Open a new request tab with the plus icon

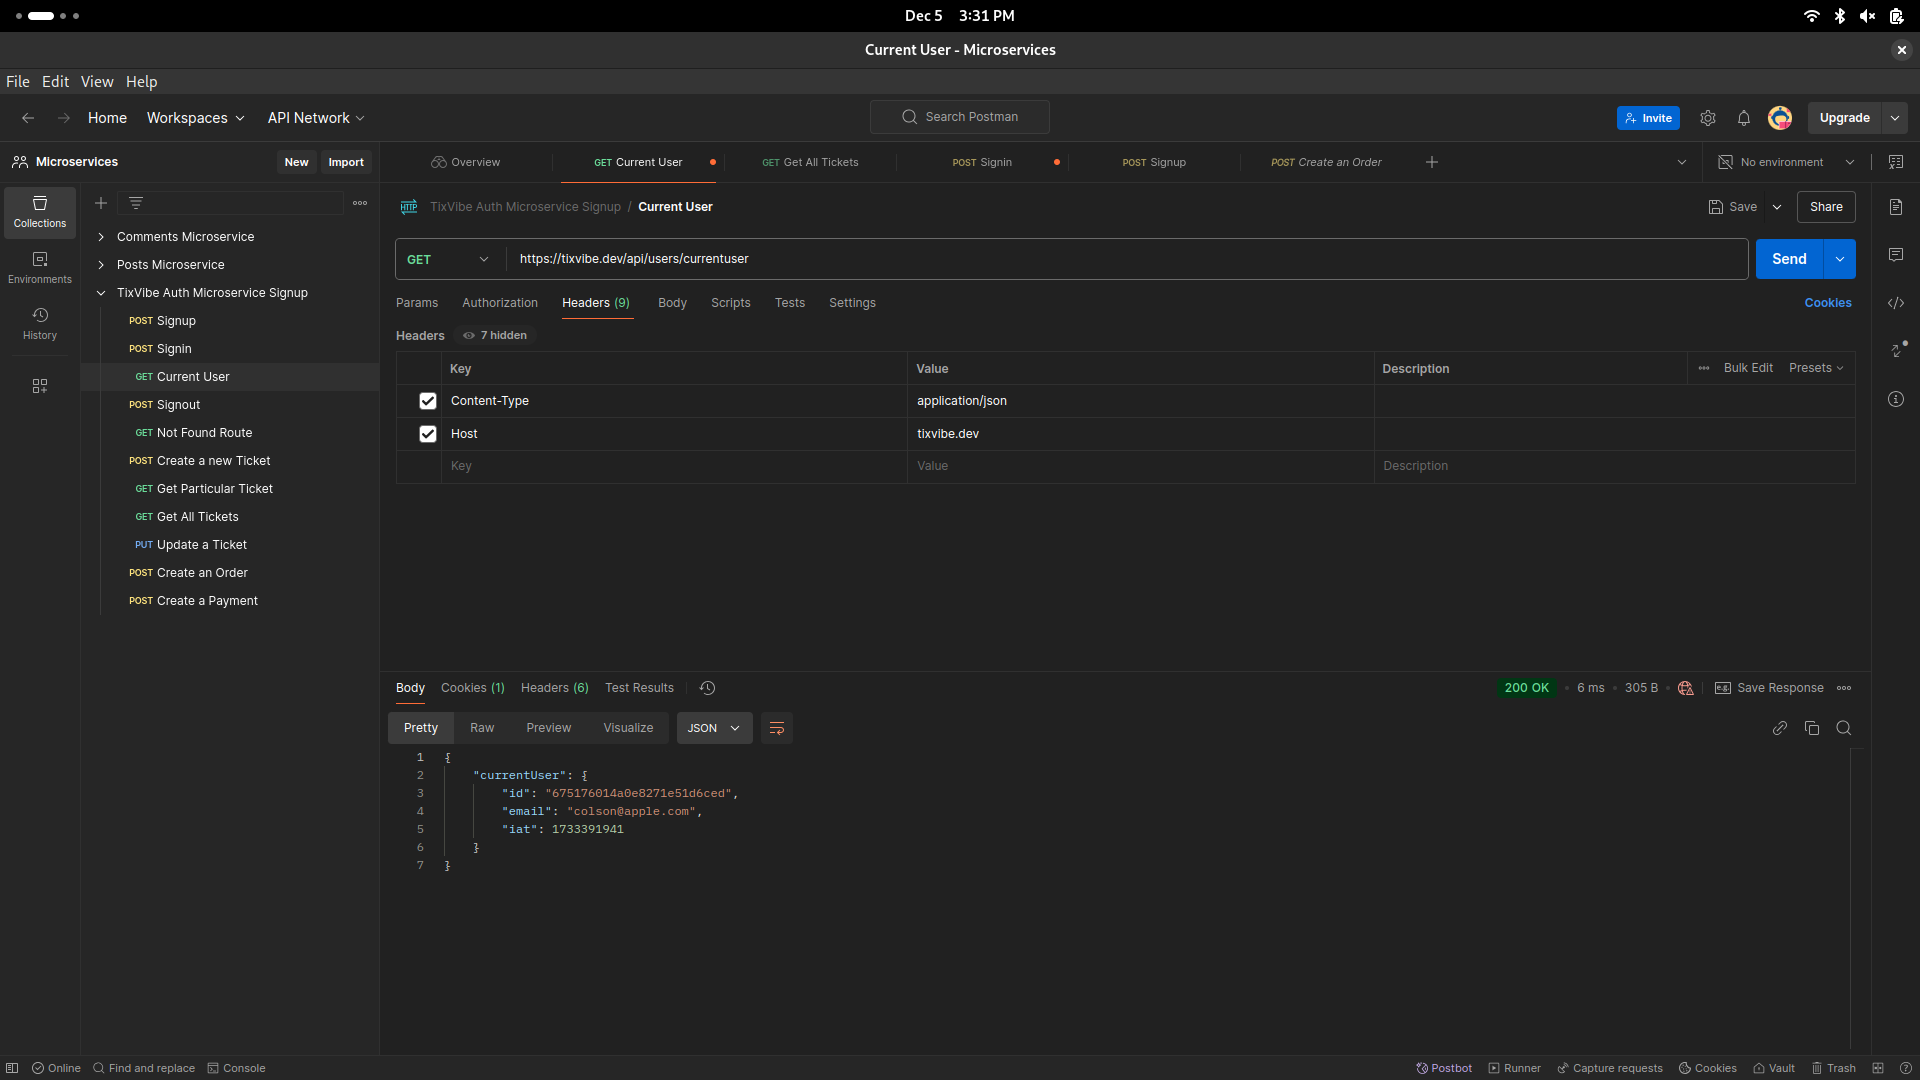[1432, 162]
